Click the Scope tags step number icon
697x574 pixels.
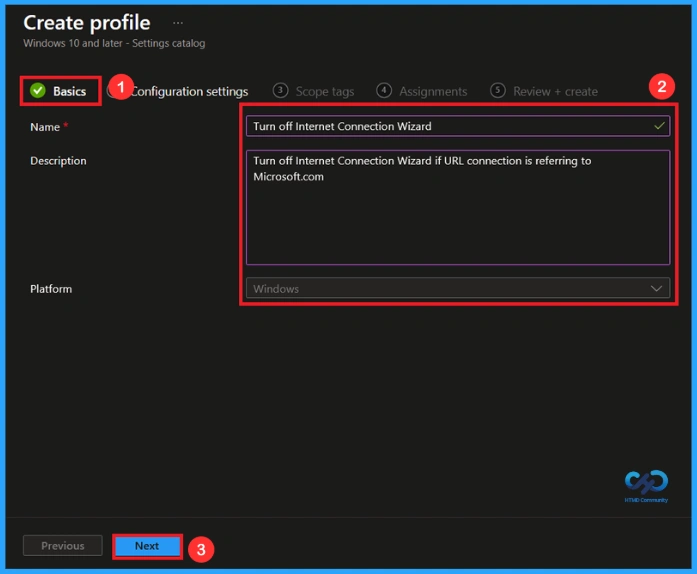tap(280, 90)
